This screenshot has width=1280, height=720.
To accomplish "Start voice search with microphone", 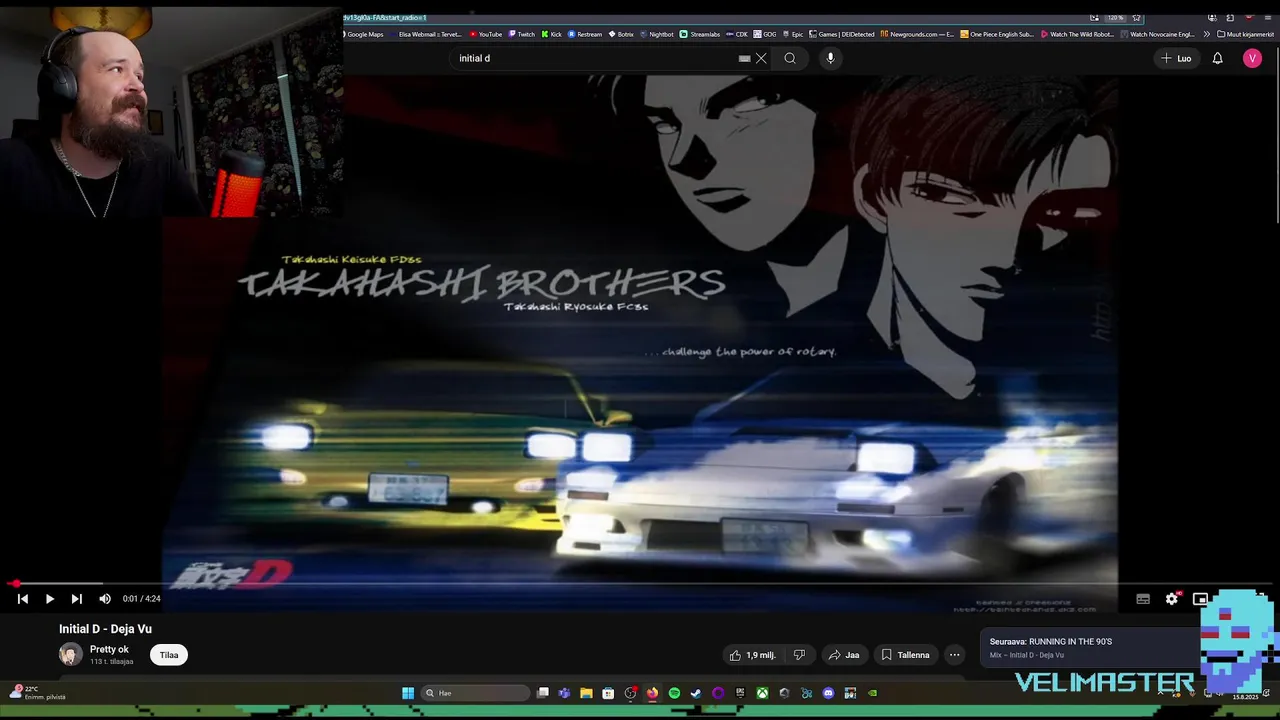I will pos(830,58).
